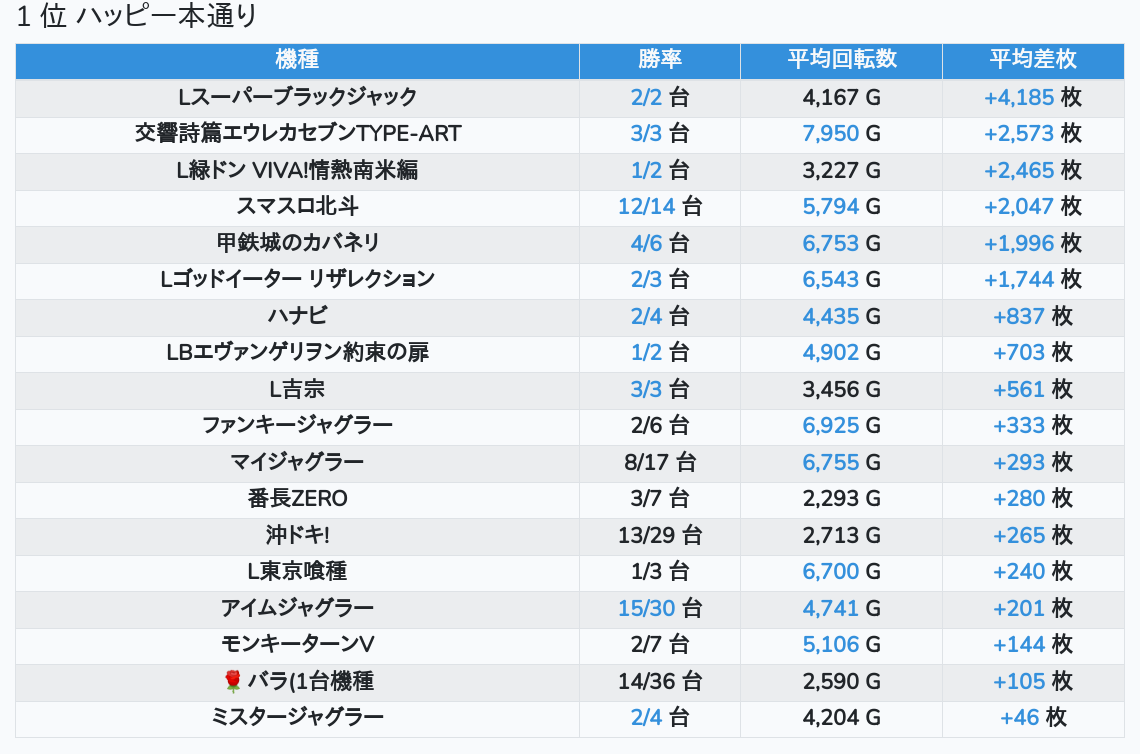Click medal difference +4,185 枚
This screenshot has width=1140, height=754.
(x=1033, y=97)
